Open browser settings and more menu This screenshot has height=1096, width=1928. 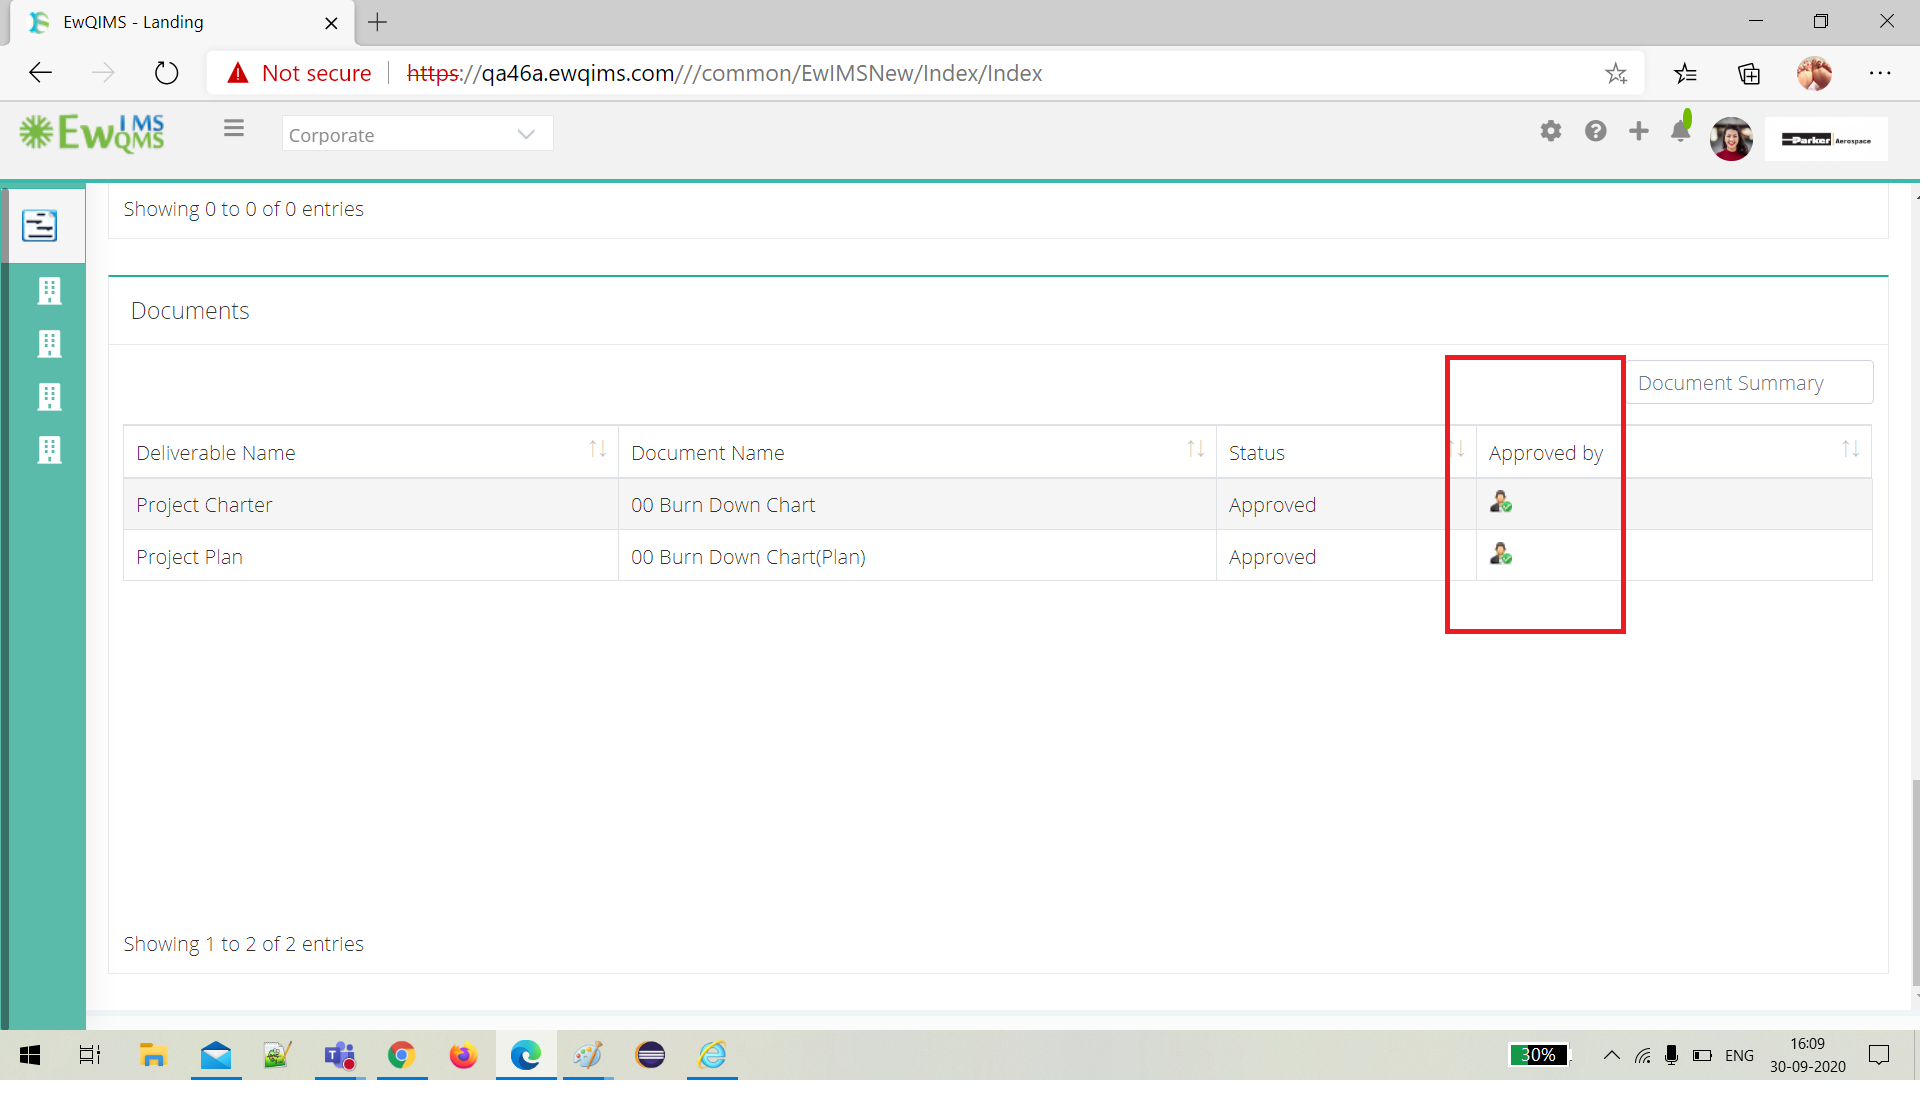click(x=1880, y=73)
